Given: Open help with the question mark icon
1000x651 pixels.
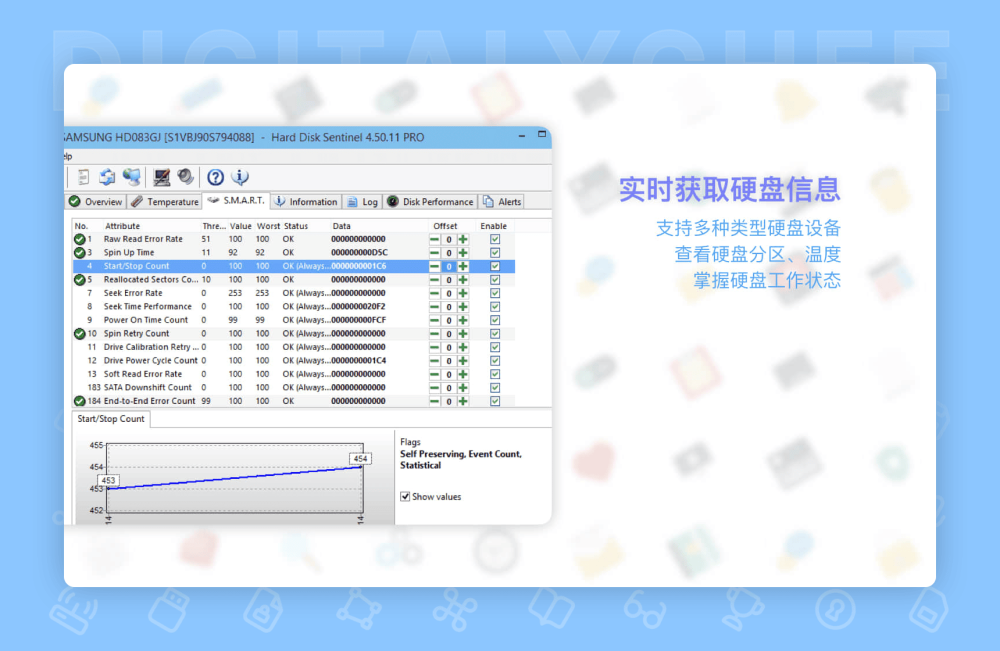Looking at the screenshot, I should pos(216,177).
